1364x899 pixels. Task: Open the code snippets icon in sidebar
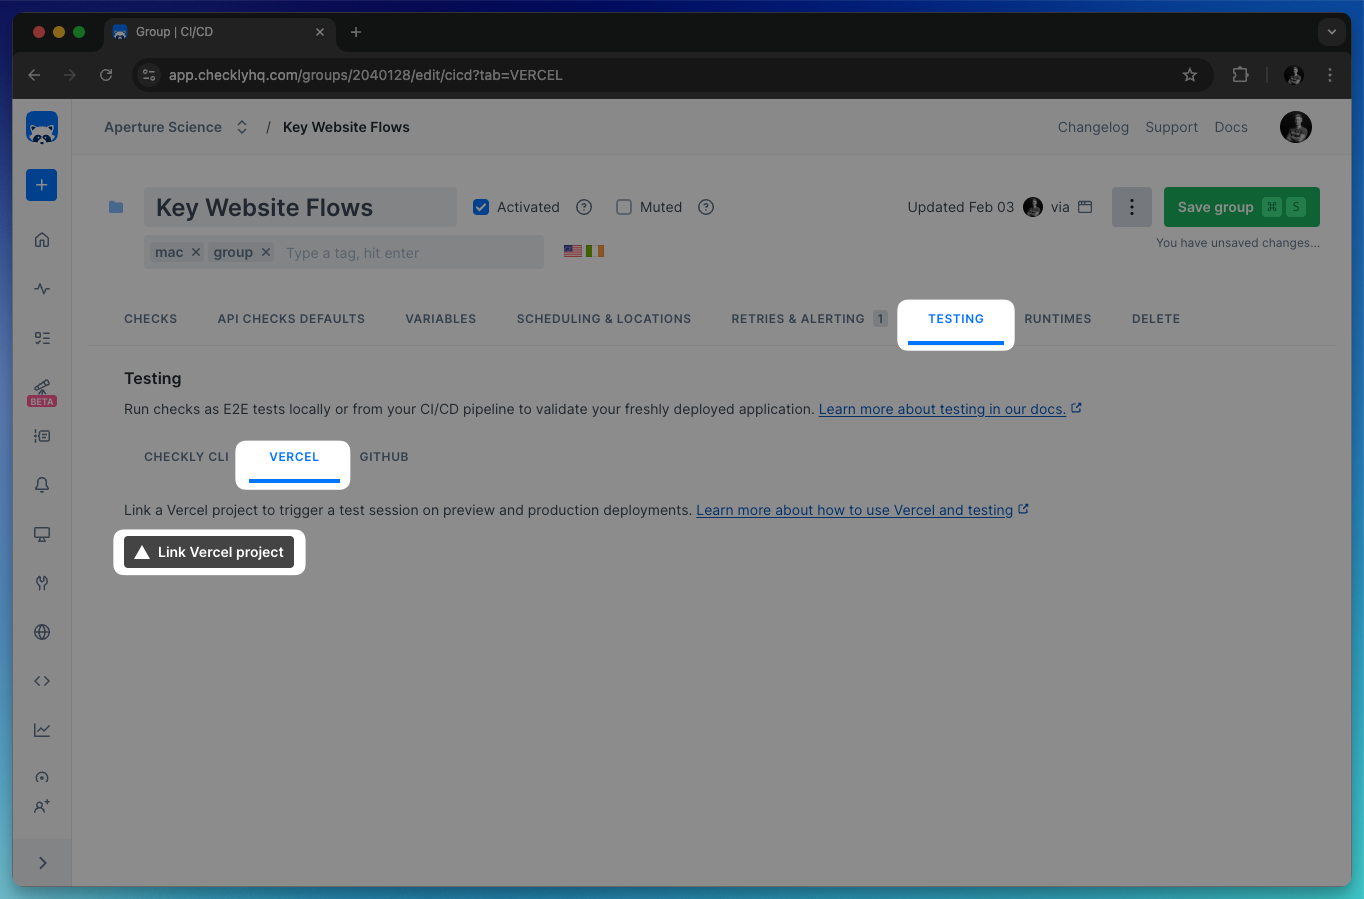pos(41,680)
